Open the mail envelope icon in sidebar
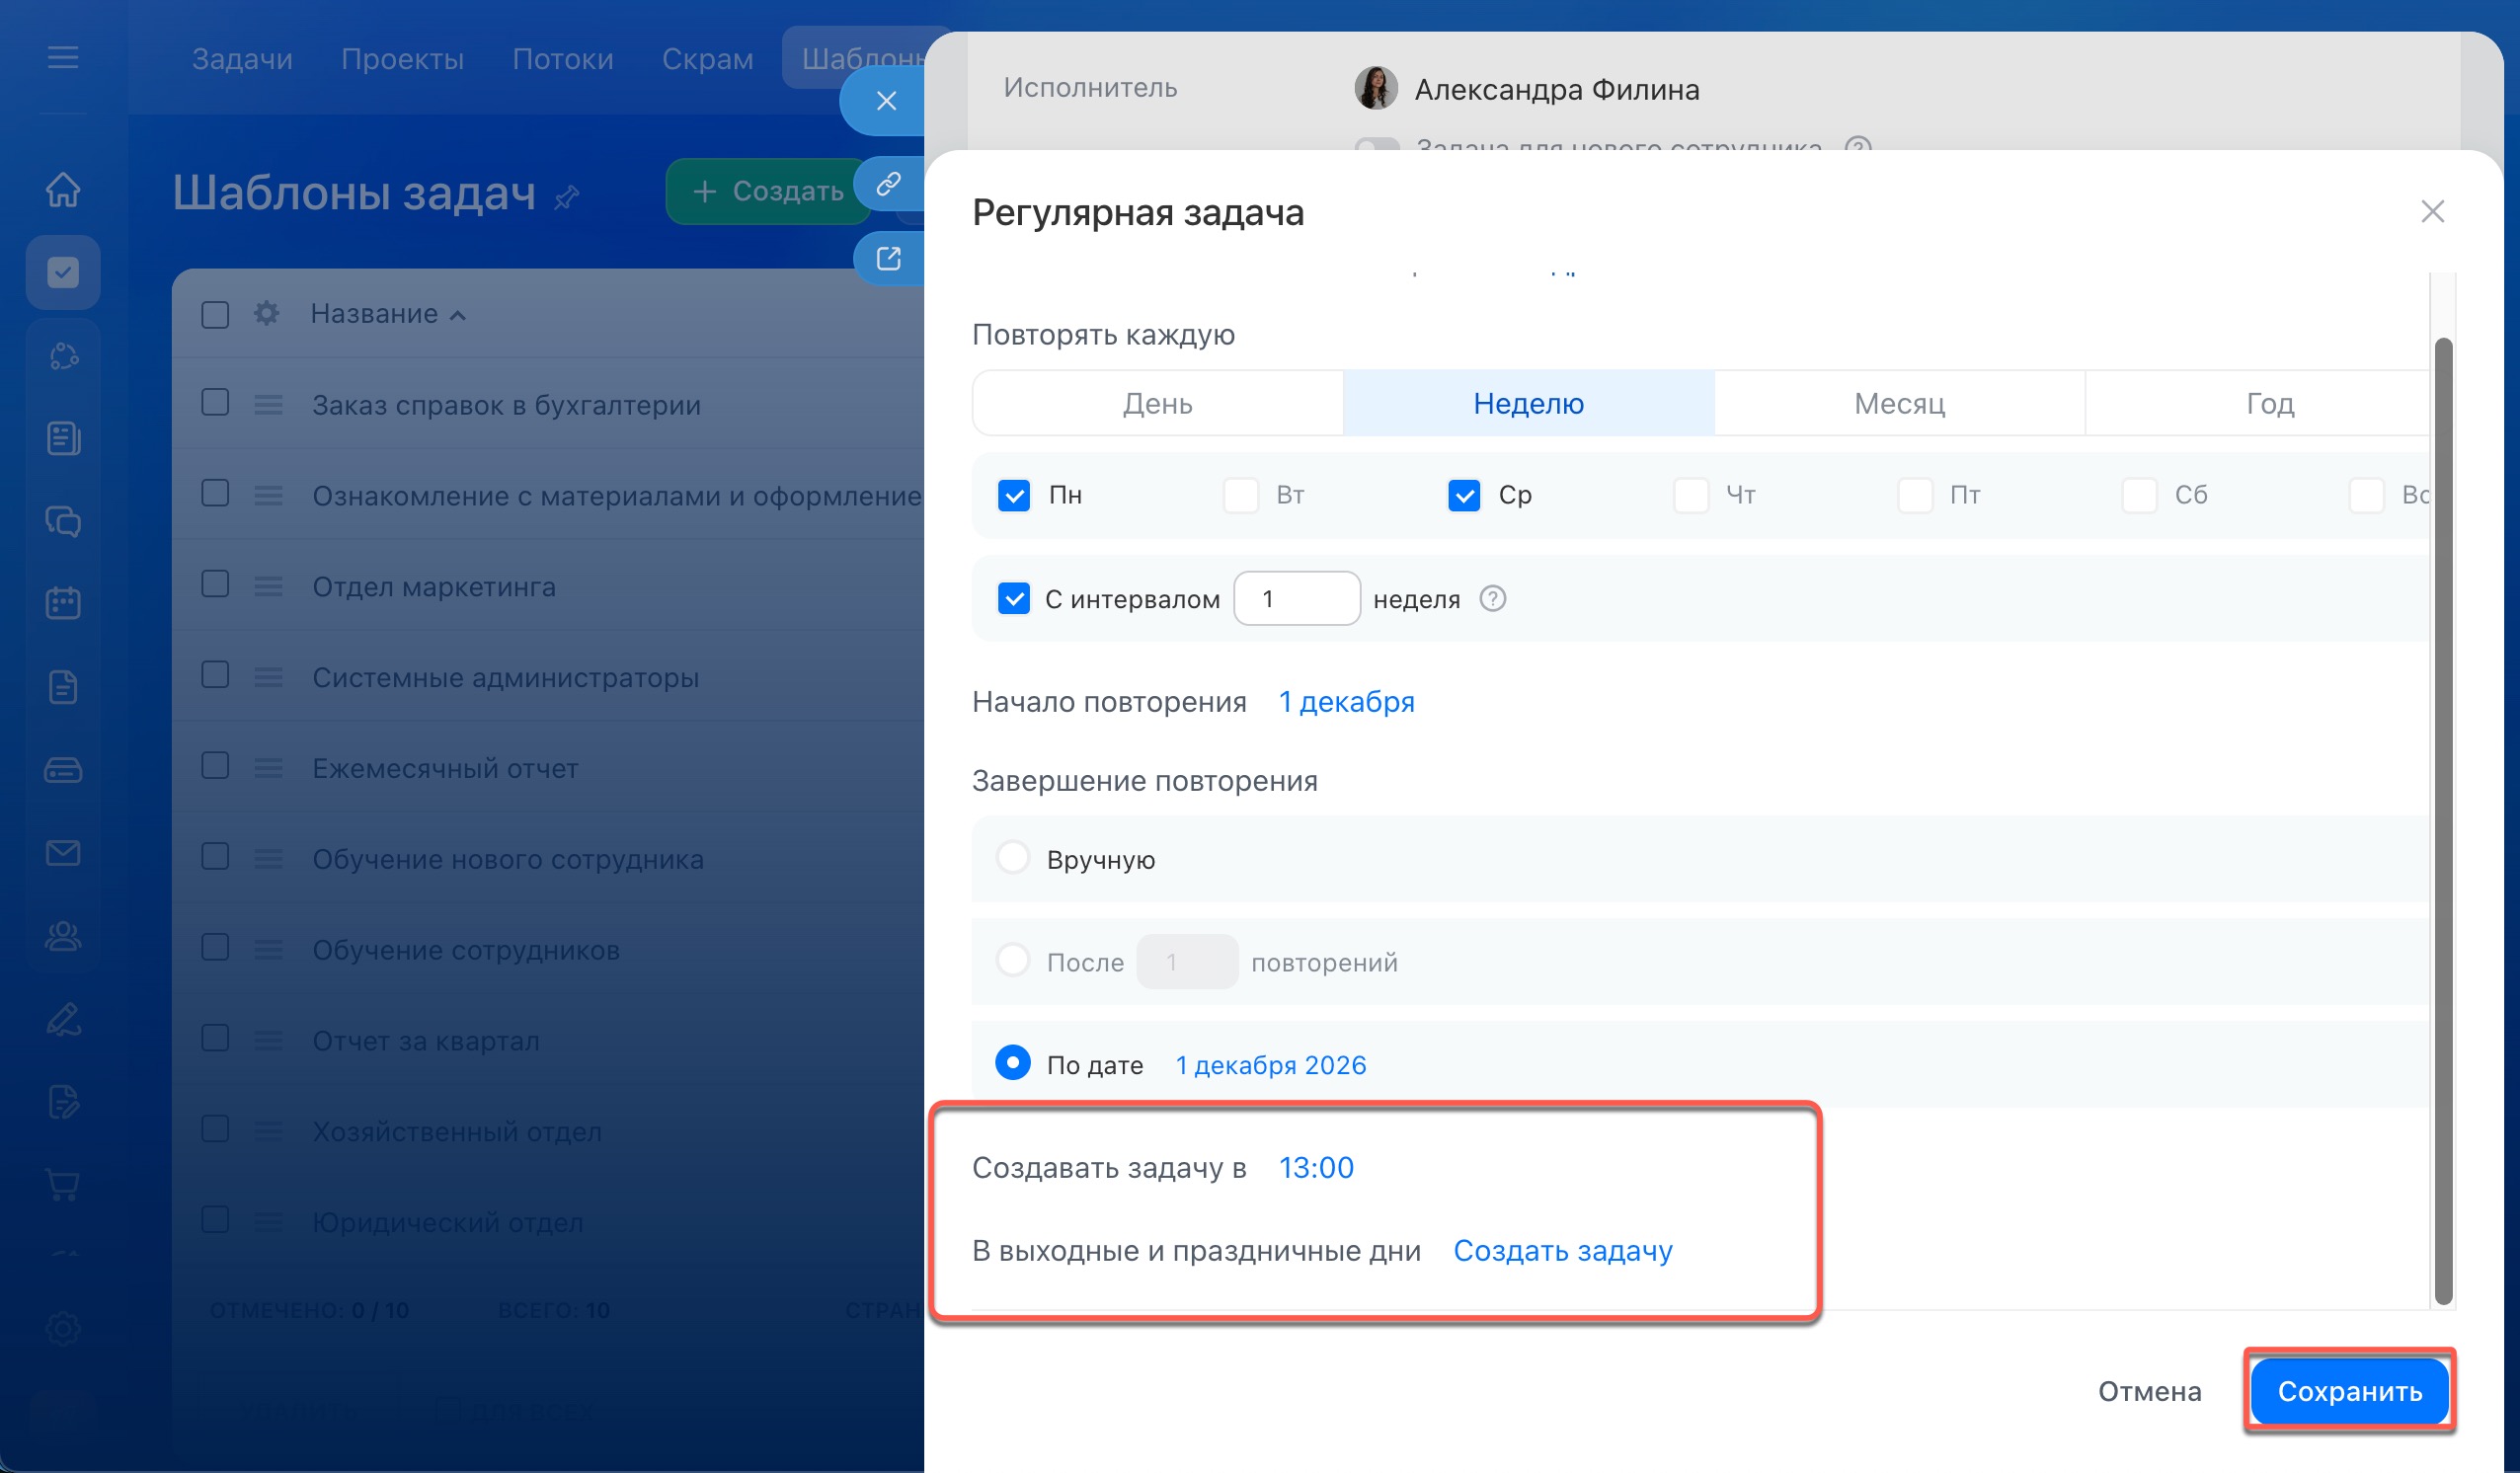The height and width of the screenshot is (1473, 2520). (63, 853)
